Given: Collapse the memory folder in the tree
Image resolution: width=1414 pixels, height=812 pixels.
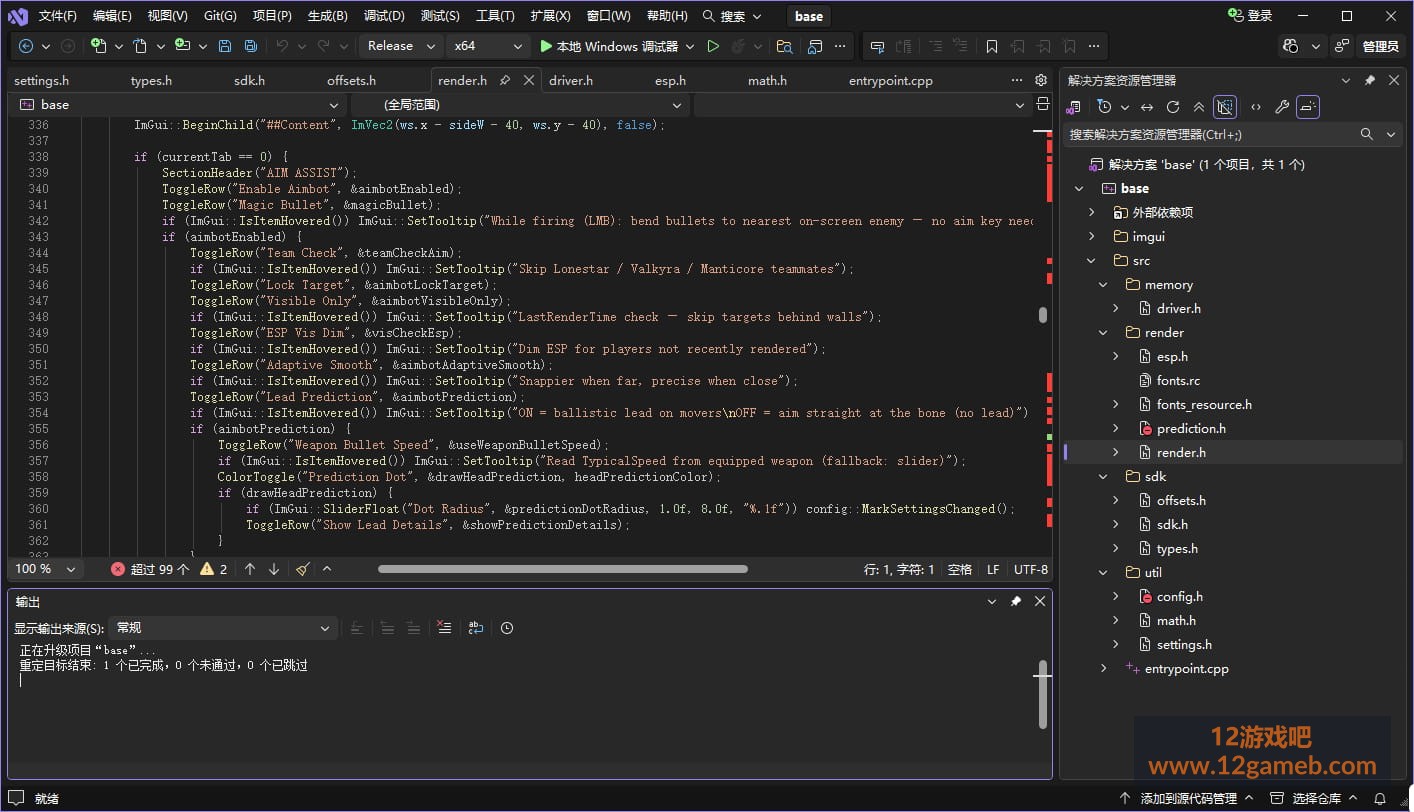Looking at the screenshot, I should tap(1103, 285).
